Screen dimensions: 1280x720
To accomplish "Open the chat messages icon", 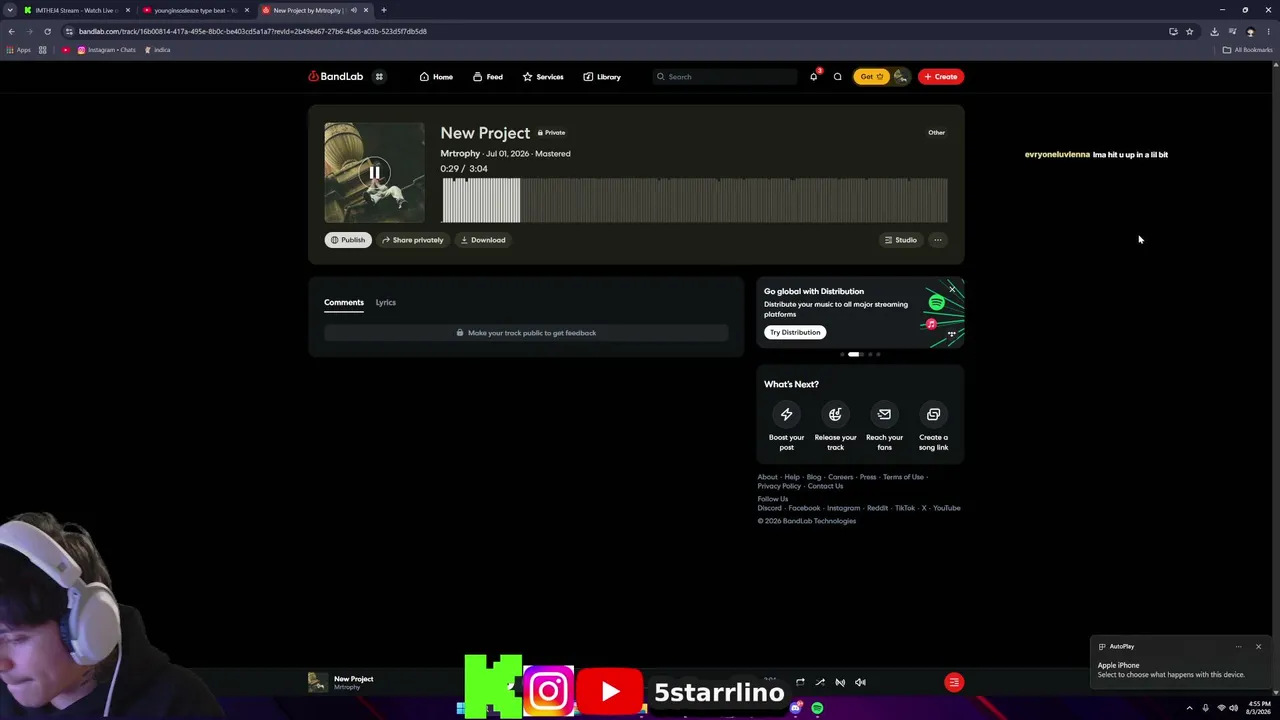I will 838,77.
